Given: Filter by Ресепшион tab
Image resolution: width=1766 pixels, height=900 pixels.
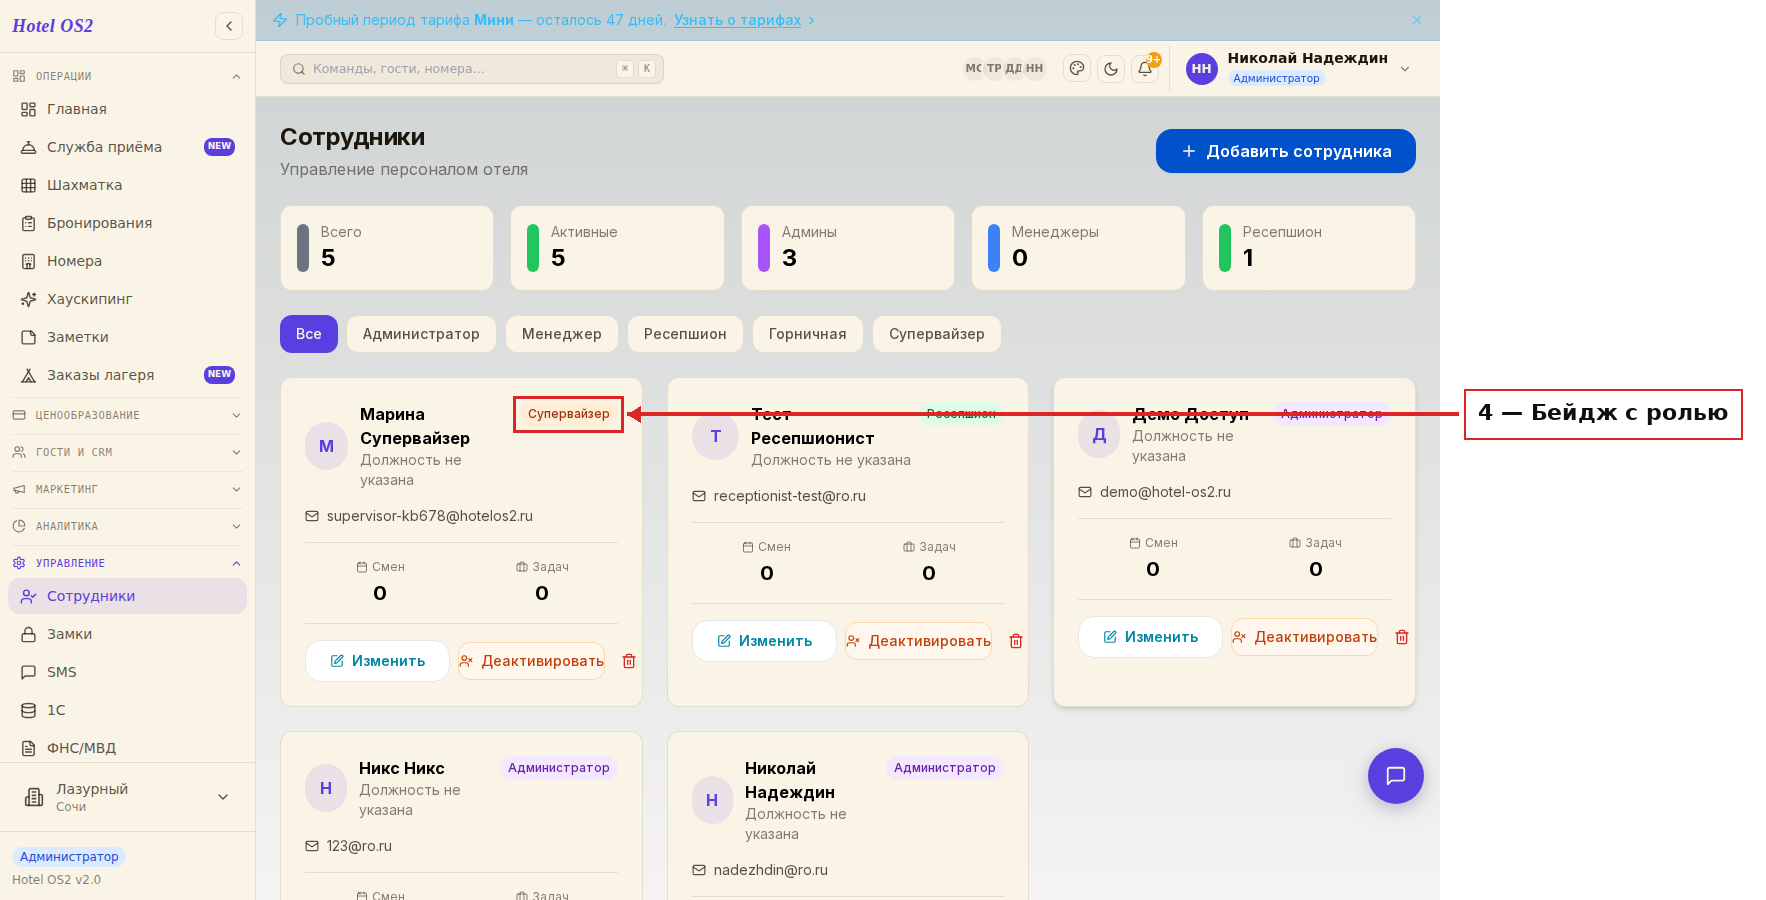Looking at the screenshot, I should coord(685,334).
